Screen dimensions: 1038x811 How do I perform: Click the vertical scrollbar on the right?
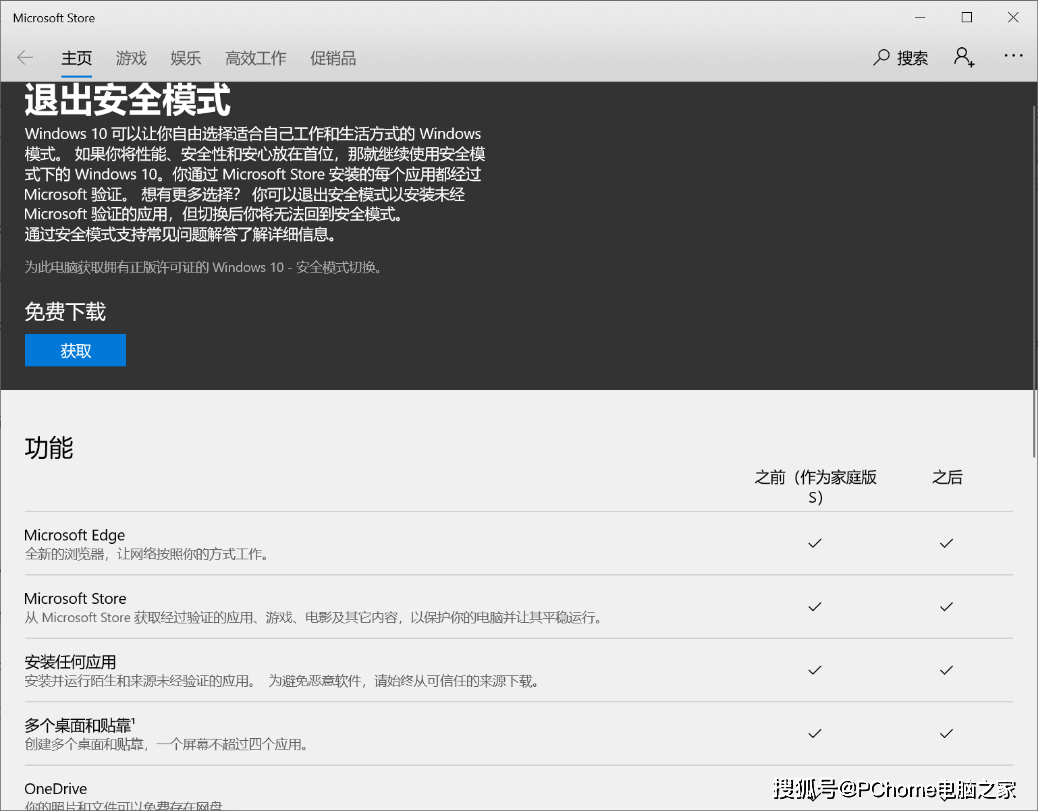1034,420
